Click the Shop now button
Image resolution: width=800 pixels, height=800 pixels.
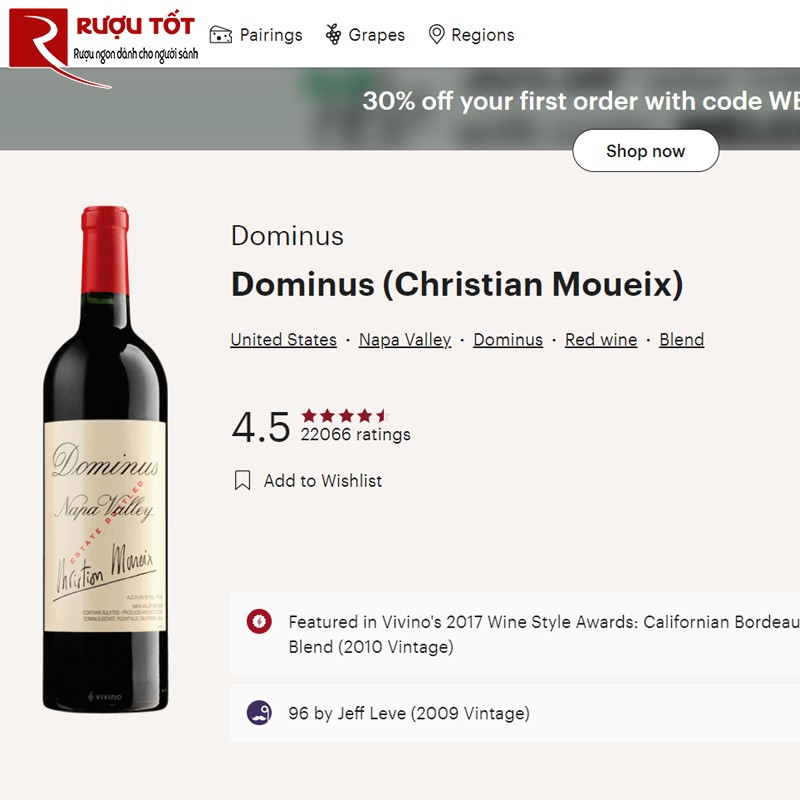pyautogui.click(x=645, y=151)
